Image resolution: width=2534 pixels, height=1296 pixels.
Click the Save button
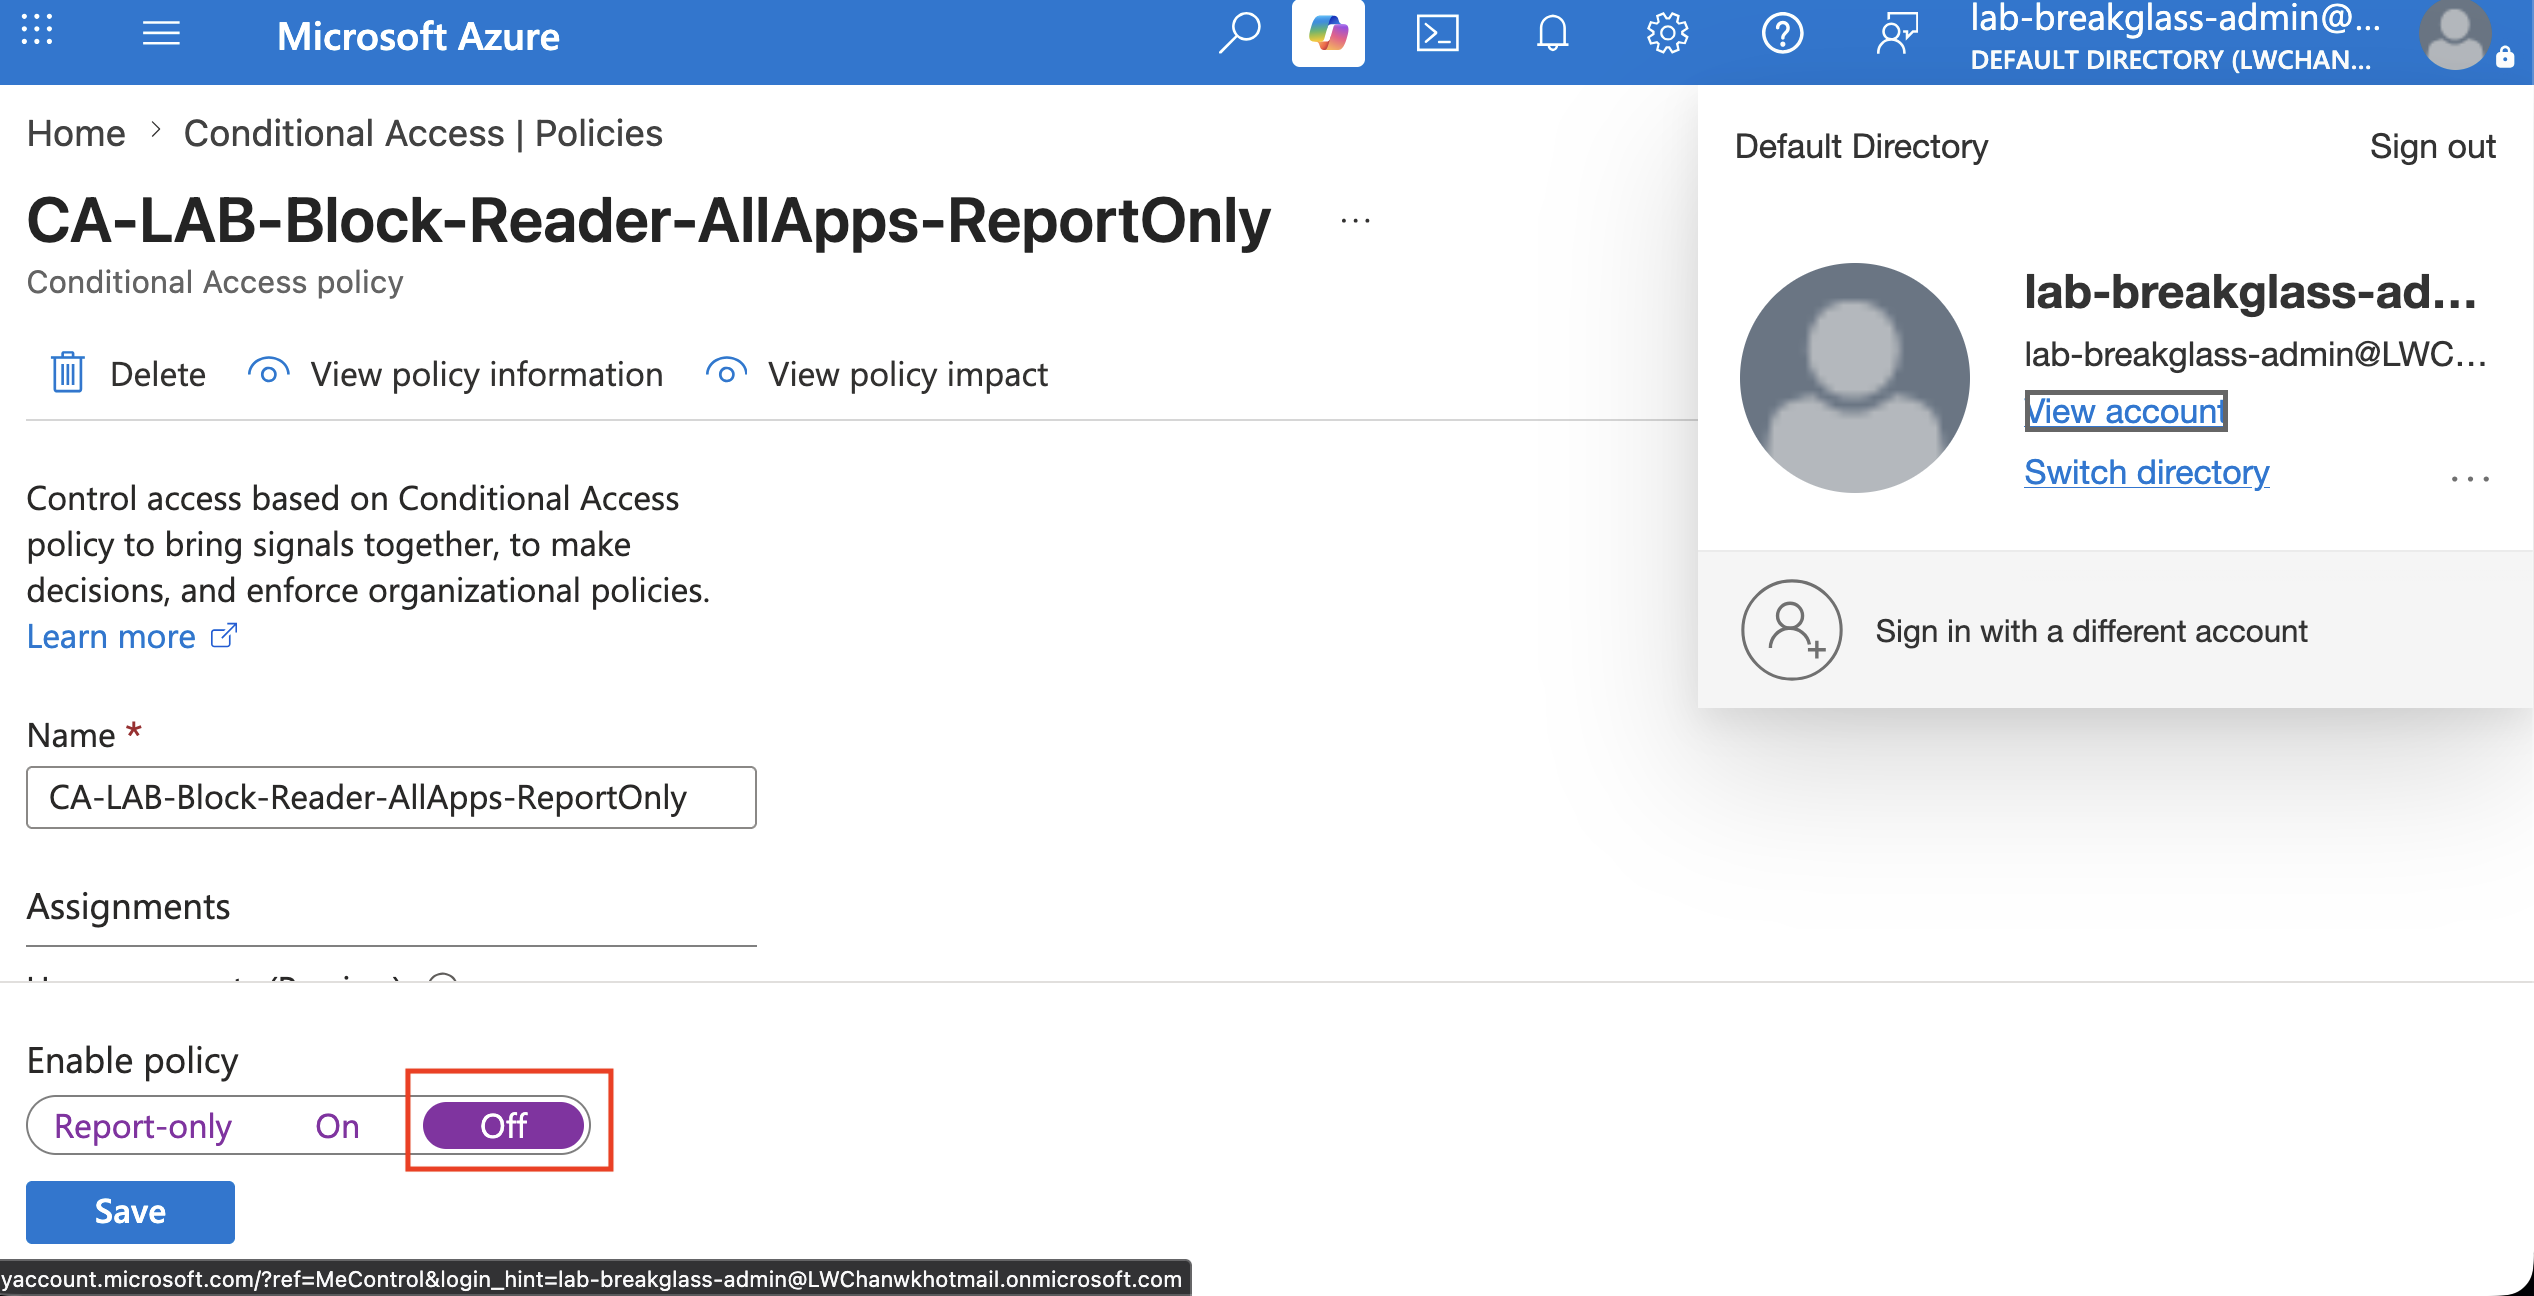130,1212
